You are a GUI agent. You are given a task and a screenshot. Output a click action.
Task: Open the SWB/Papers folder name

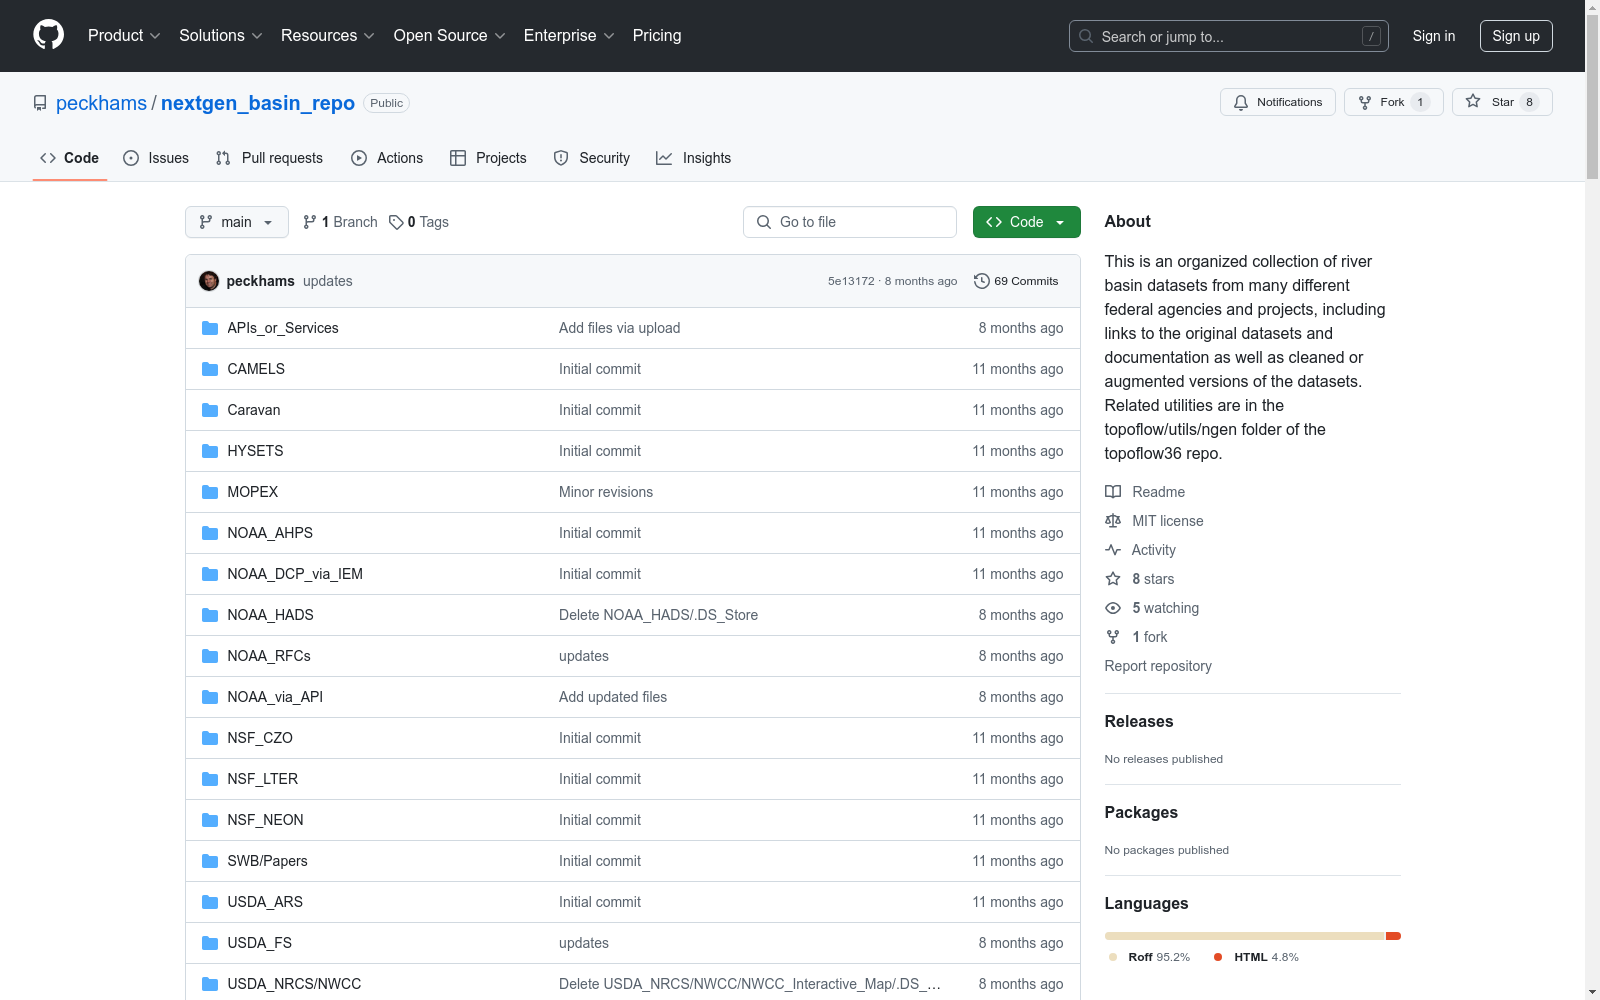(267, 861)
